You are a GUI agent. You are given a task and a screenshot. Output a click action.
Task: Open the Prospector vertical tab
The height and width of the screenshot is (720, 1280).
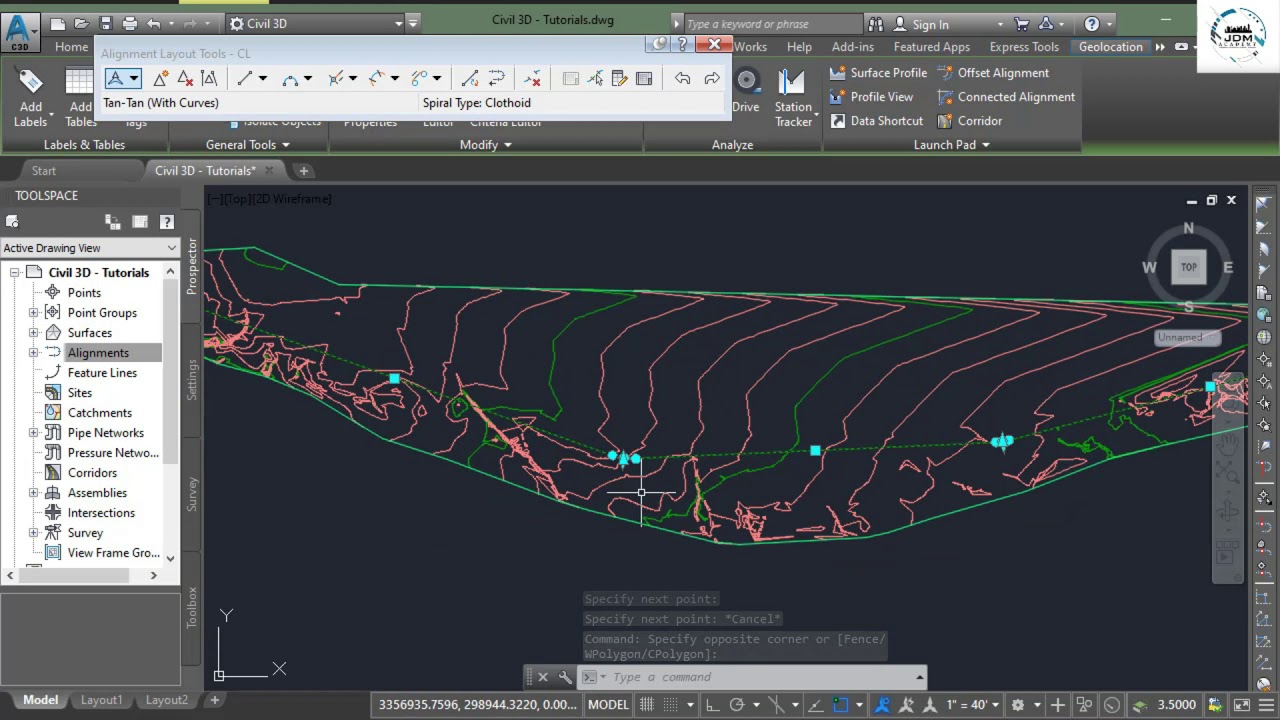tap(192, 266)
